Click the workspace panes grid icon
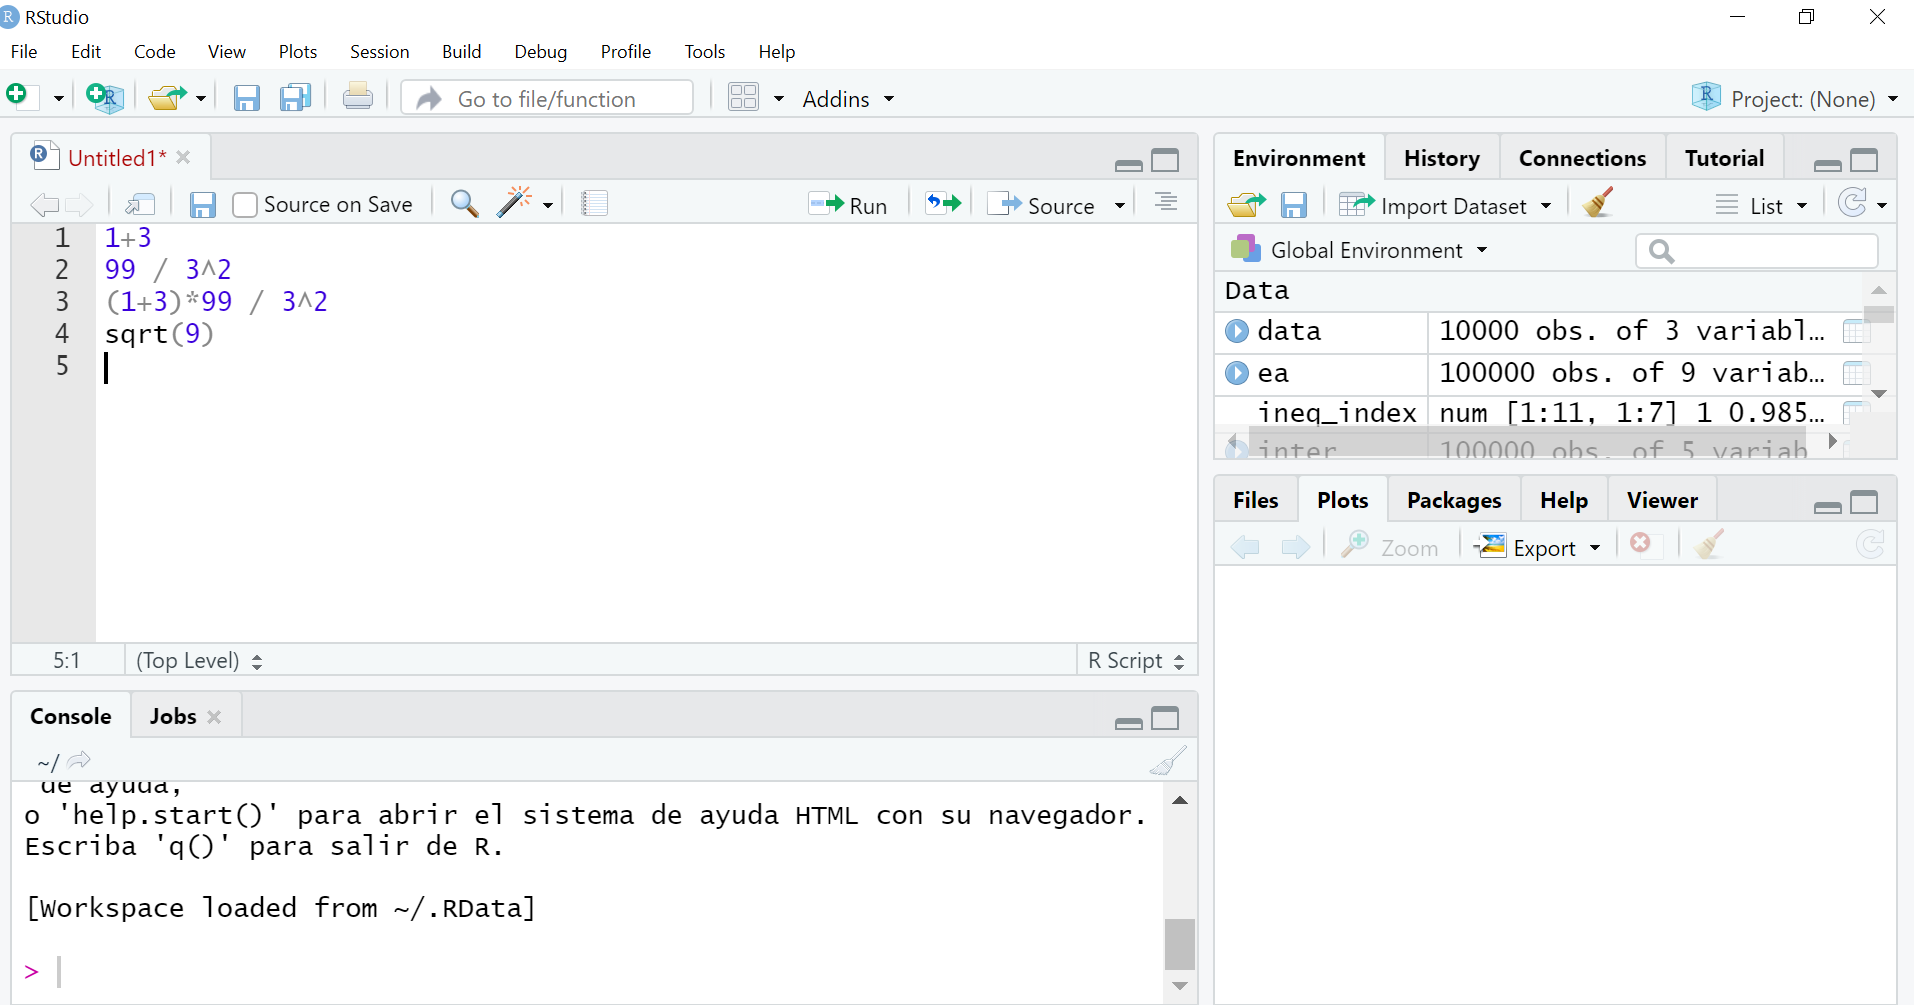The image size is (1914, 1005). point(743,98)
